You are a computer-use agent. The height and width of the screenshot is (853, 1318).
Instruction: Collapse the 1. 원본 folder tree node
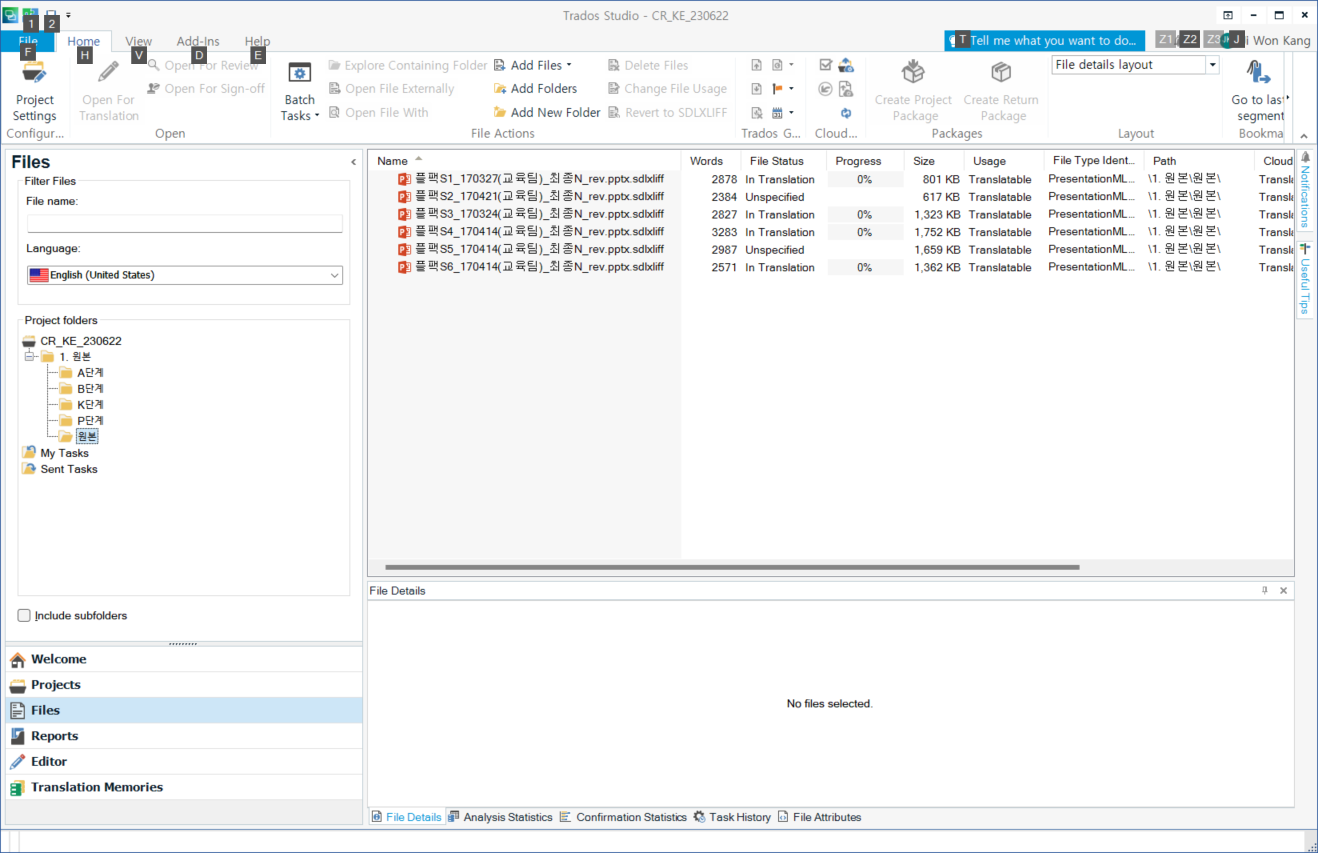tap(29, 357)
